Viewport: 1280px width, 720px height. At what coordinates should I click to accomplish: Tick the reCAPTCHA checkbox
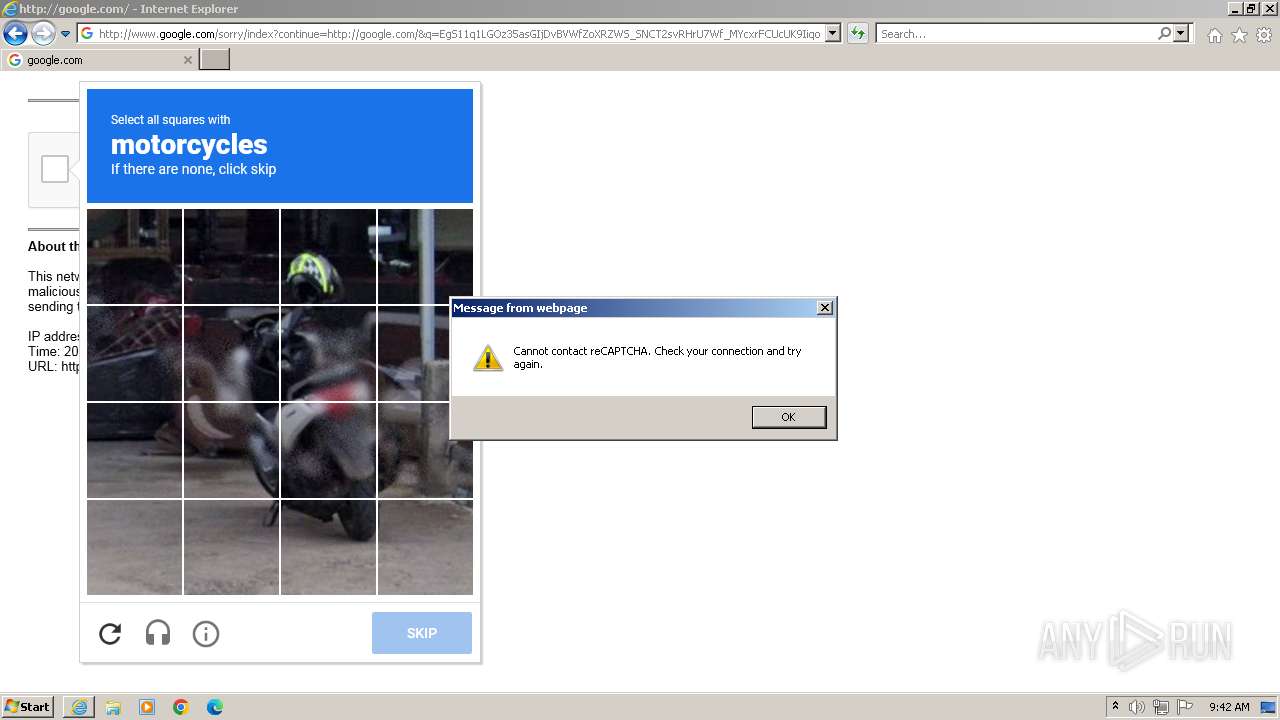[x=55, y=169]
